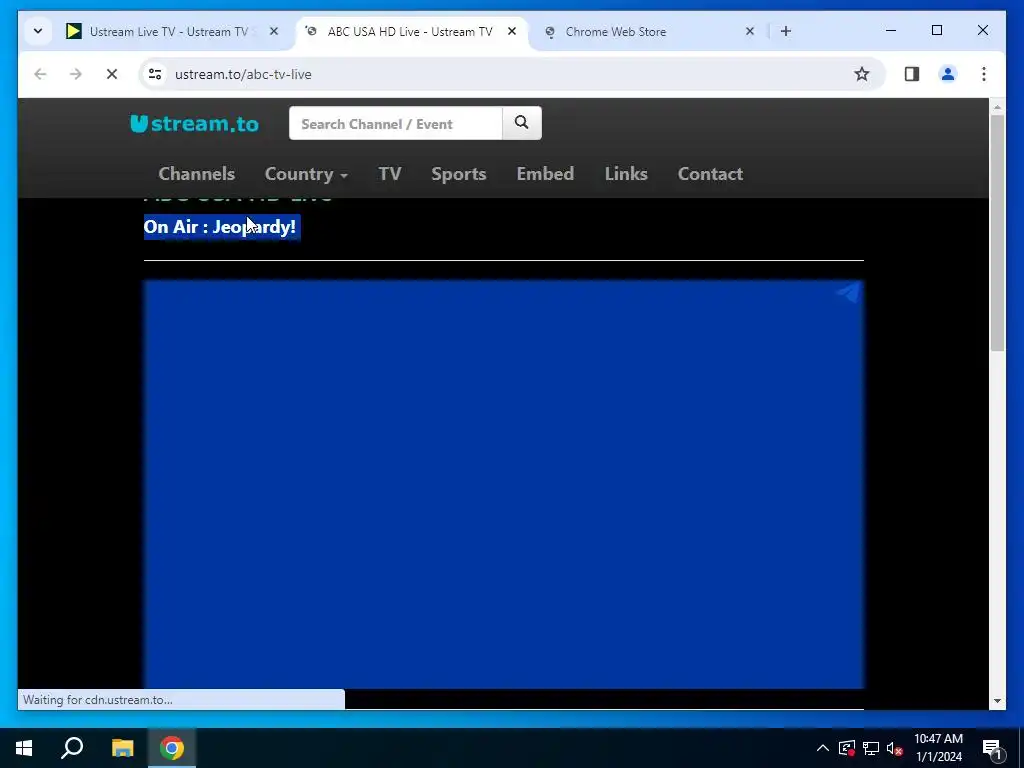Click Chrome icon in the taskbar
The height and width of the screenshot is (768, 1024).
point(172,748)
